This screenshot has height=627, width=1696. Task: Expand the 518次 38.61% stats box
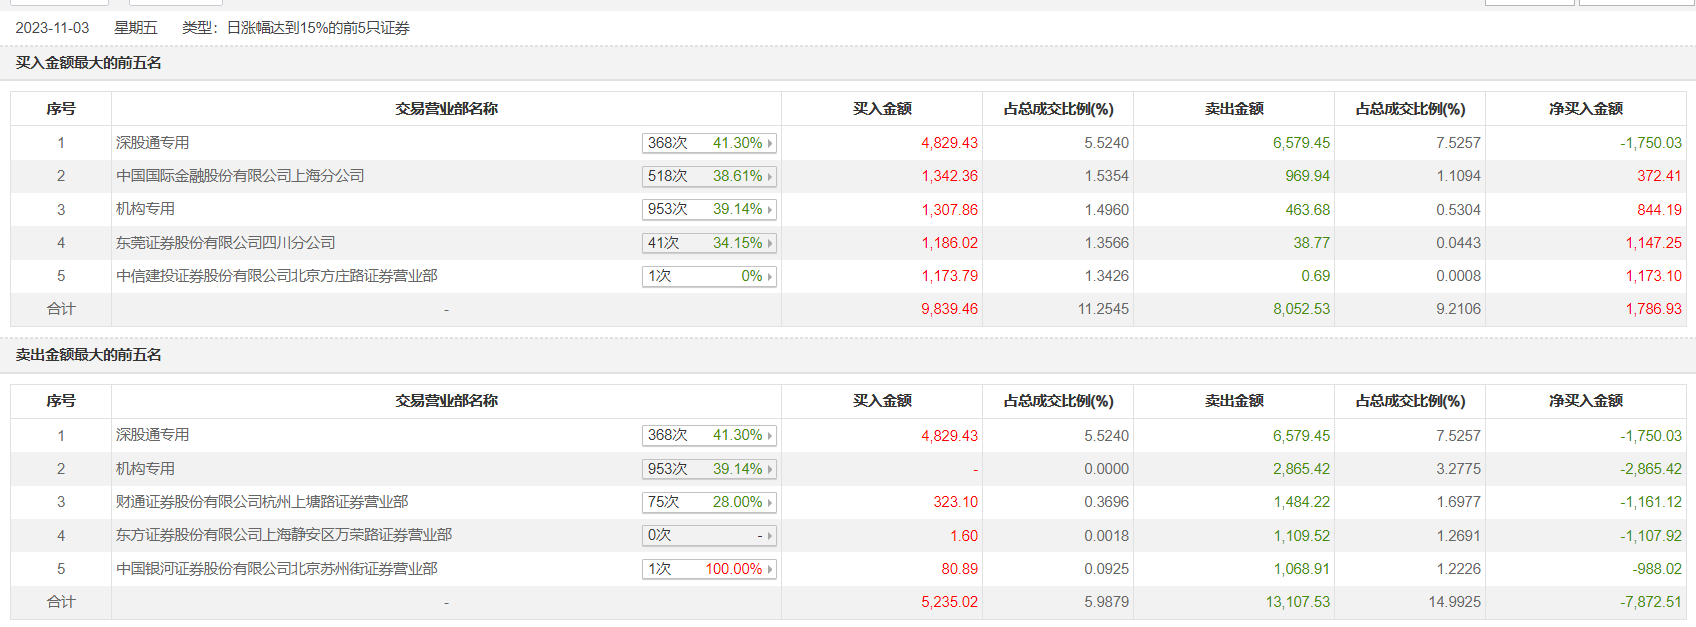point(709,176)
